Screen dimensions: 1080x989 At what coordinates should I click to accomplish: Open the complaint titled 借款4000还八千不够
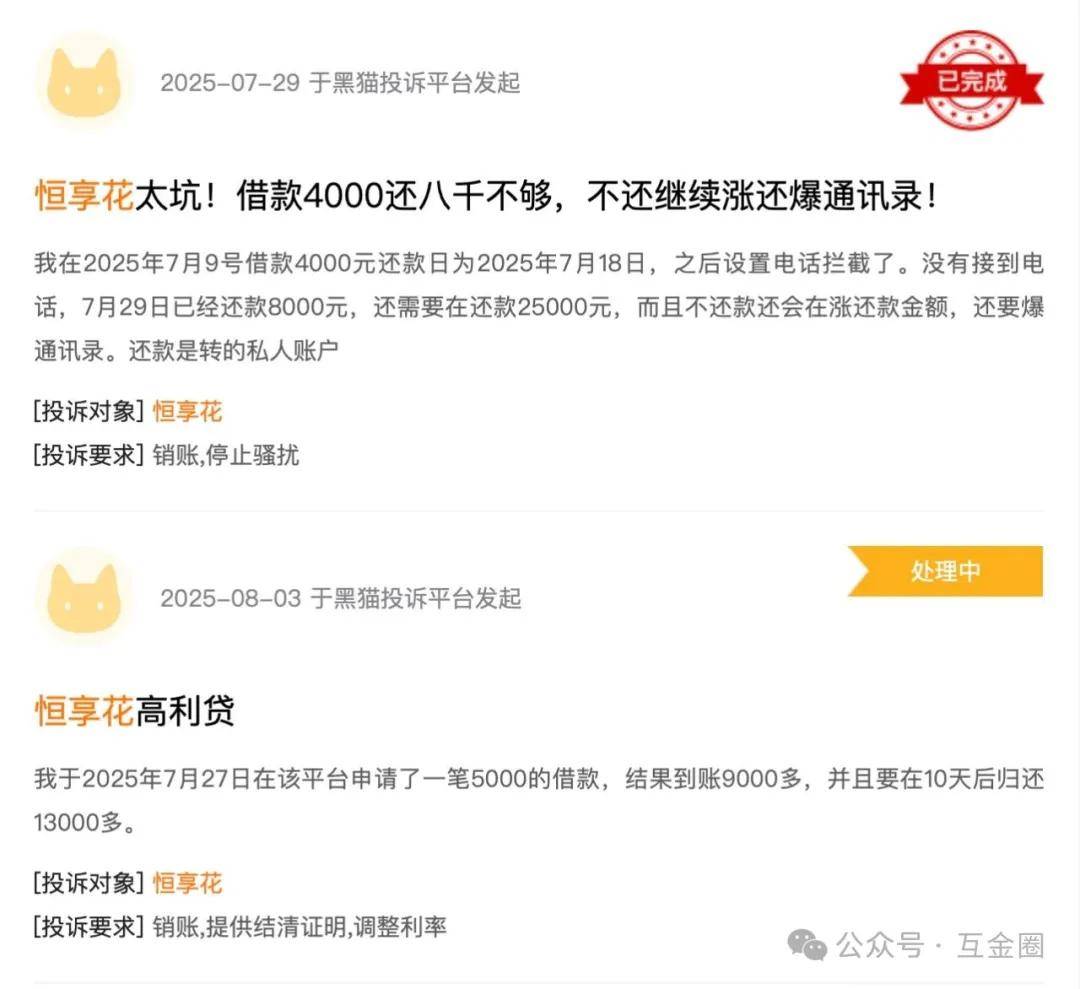coord(486,196)
